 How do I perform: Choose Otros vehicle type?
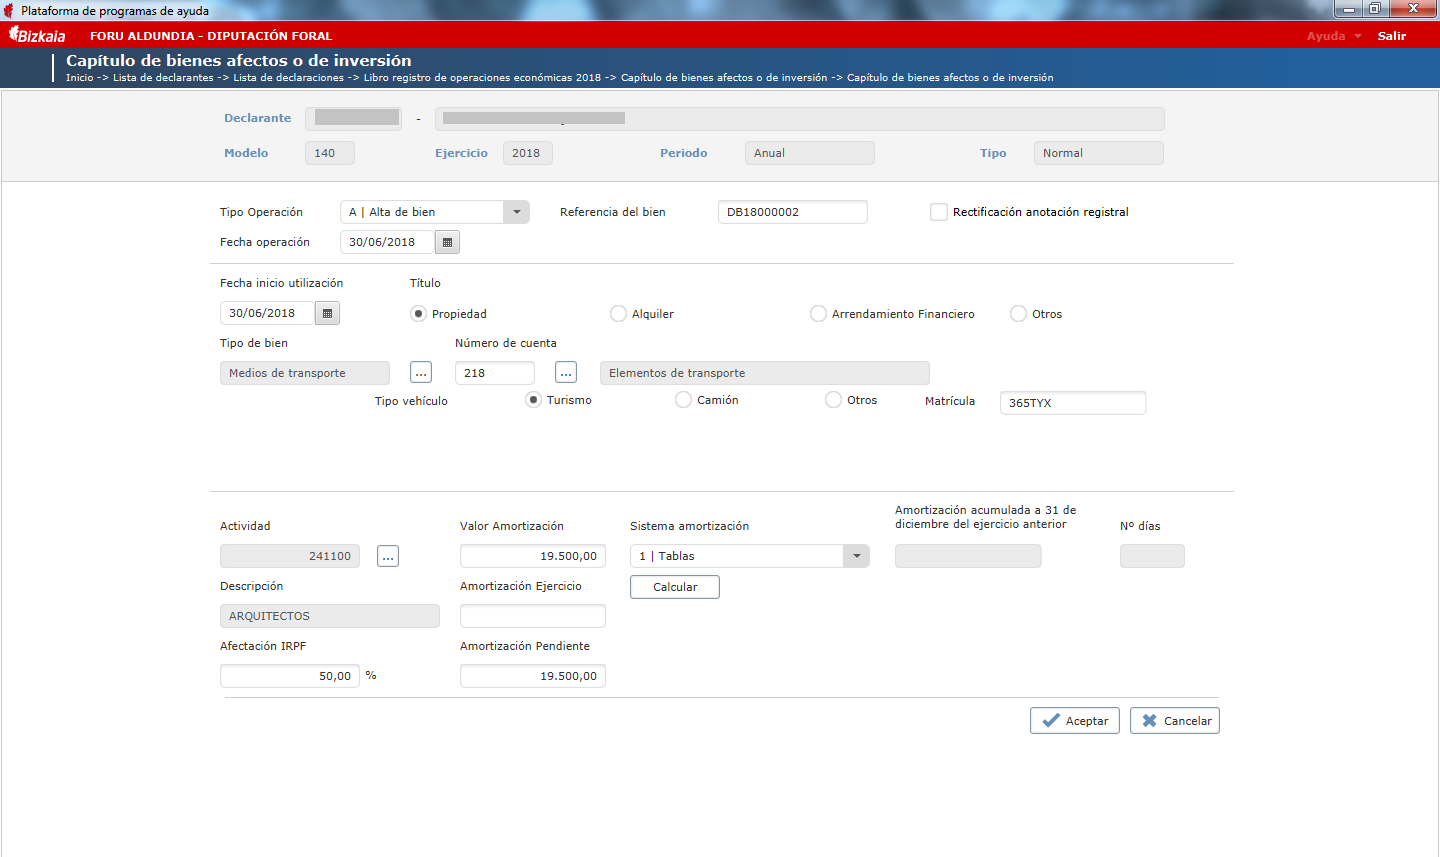click(834, 400)
